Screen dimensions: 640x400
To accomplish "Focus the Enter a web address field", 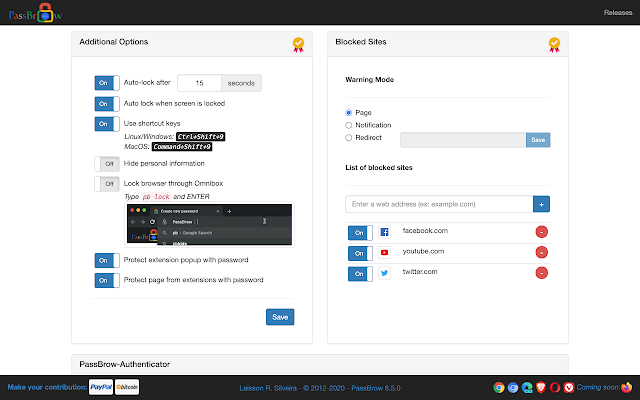I will pos(439,204).
